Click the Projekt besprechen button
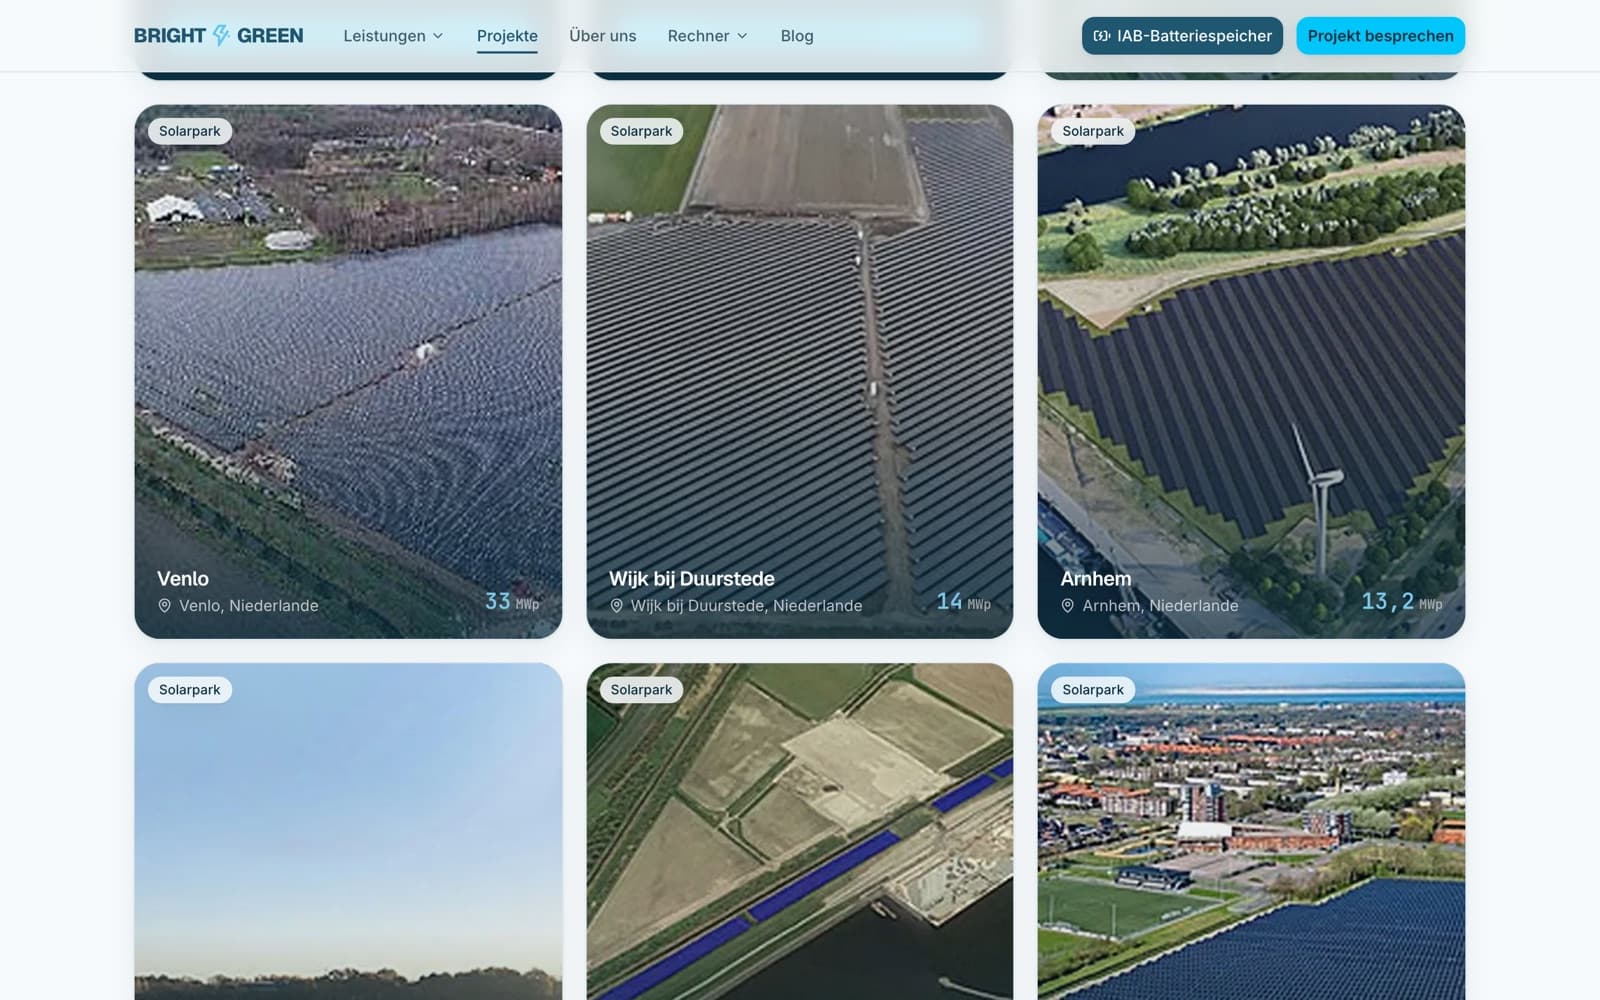 click(1380, 36)
